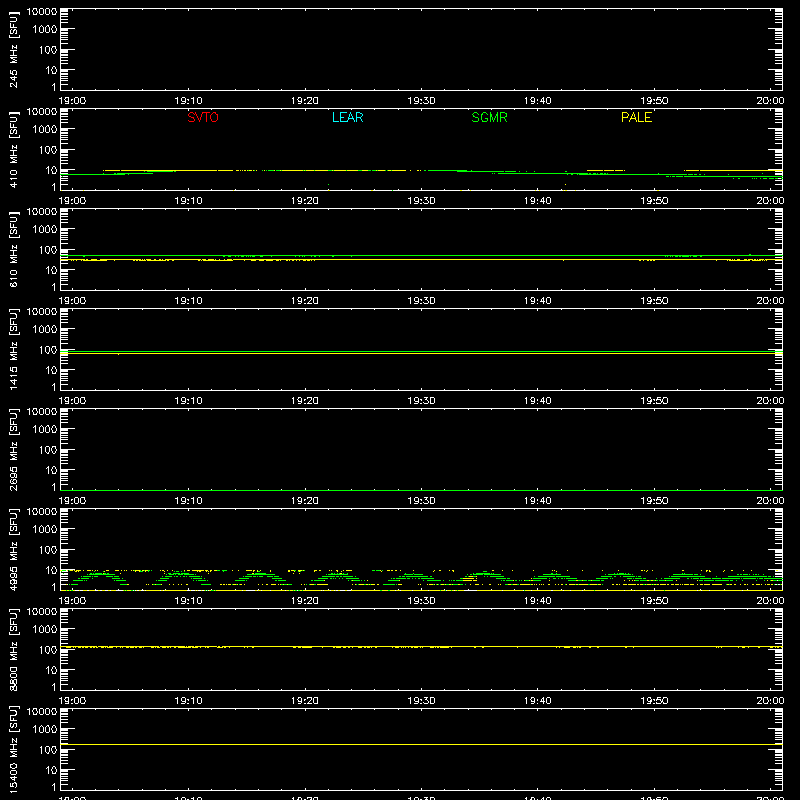Select the 4995 MHz [SFU] axis title

(13, 549)
